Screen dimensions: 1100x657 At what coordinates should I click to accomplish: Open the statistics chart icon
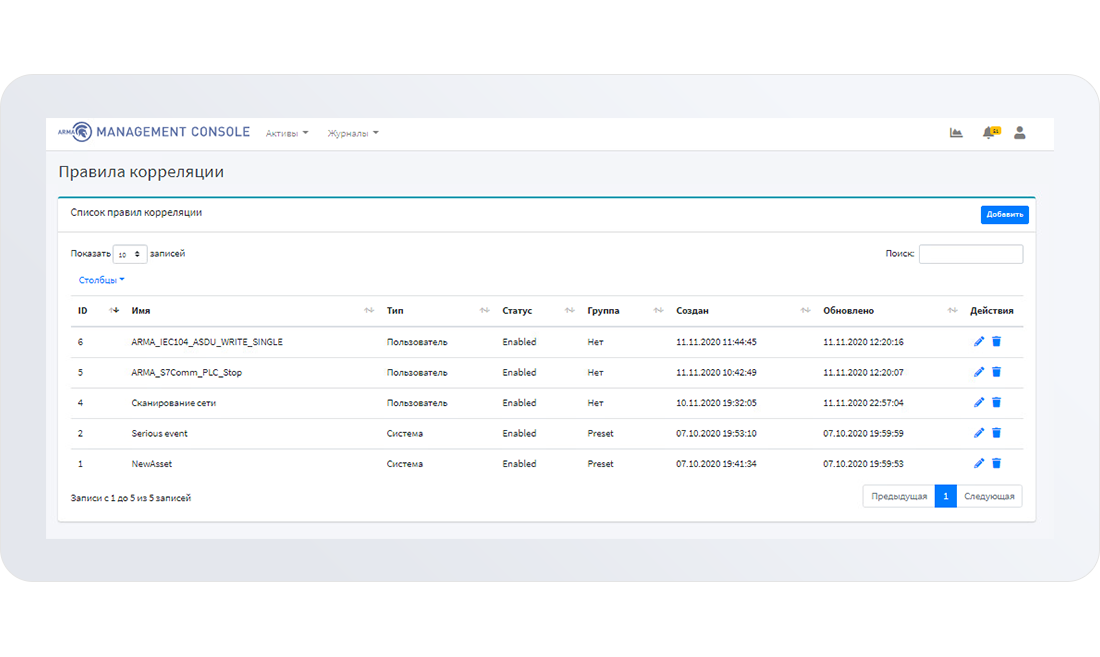(x=956, y=133)
